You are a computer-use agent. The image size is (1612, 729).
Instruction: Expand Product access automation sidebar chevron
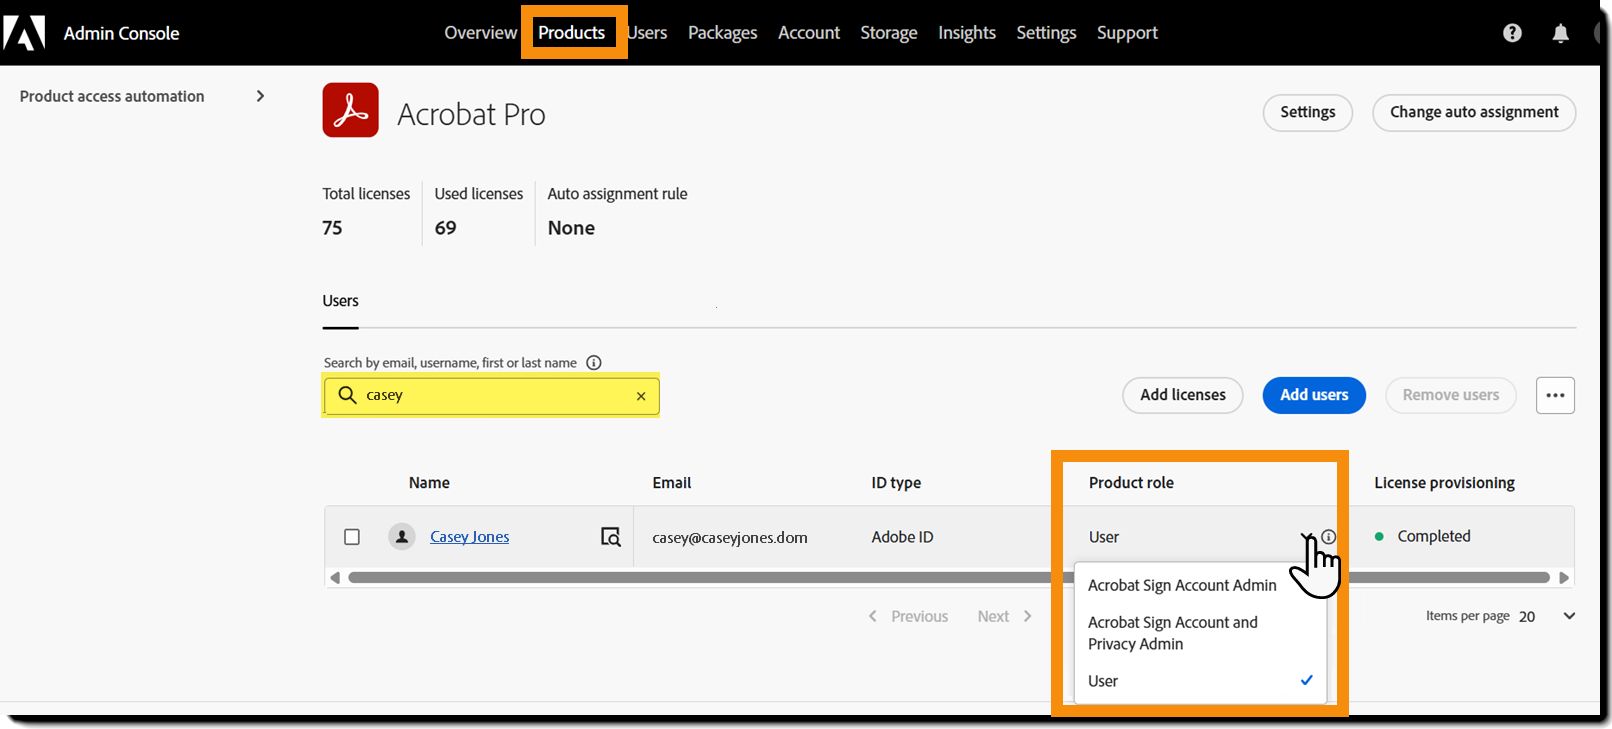pos(260,96)
